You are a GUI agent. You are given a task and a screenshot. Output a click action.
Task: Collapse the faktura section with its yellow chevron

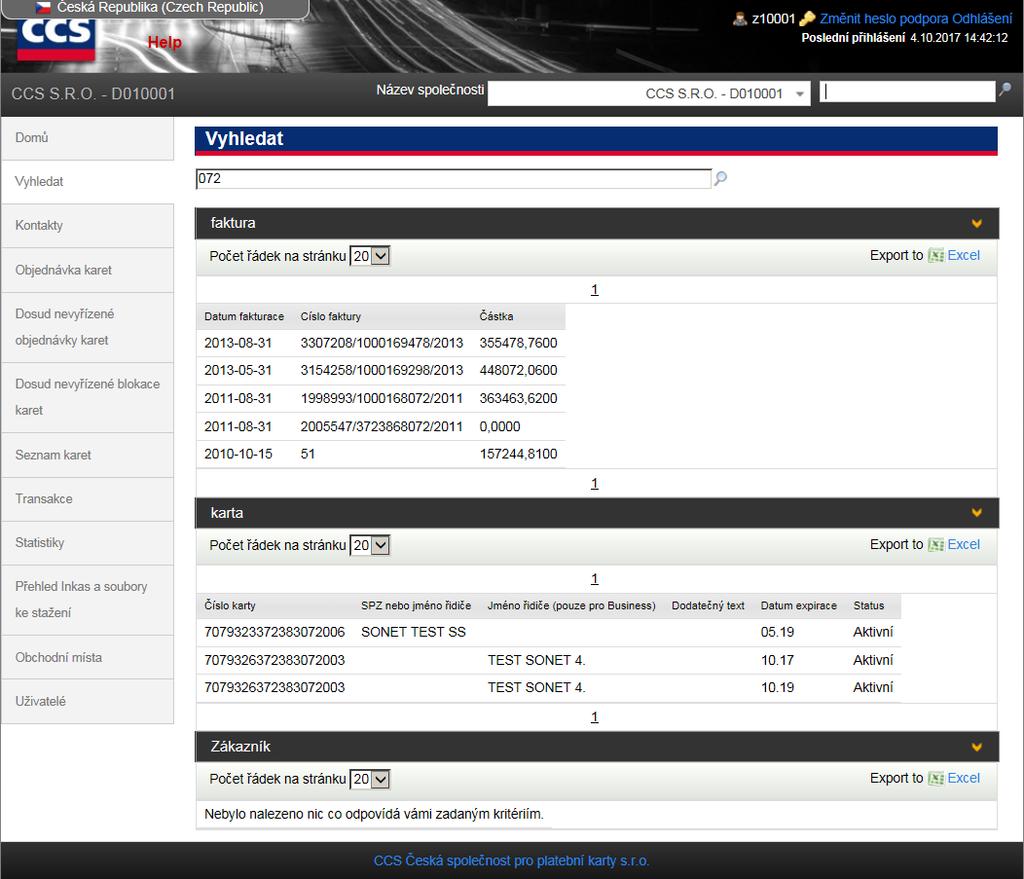coord(976,223)
